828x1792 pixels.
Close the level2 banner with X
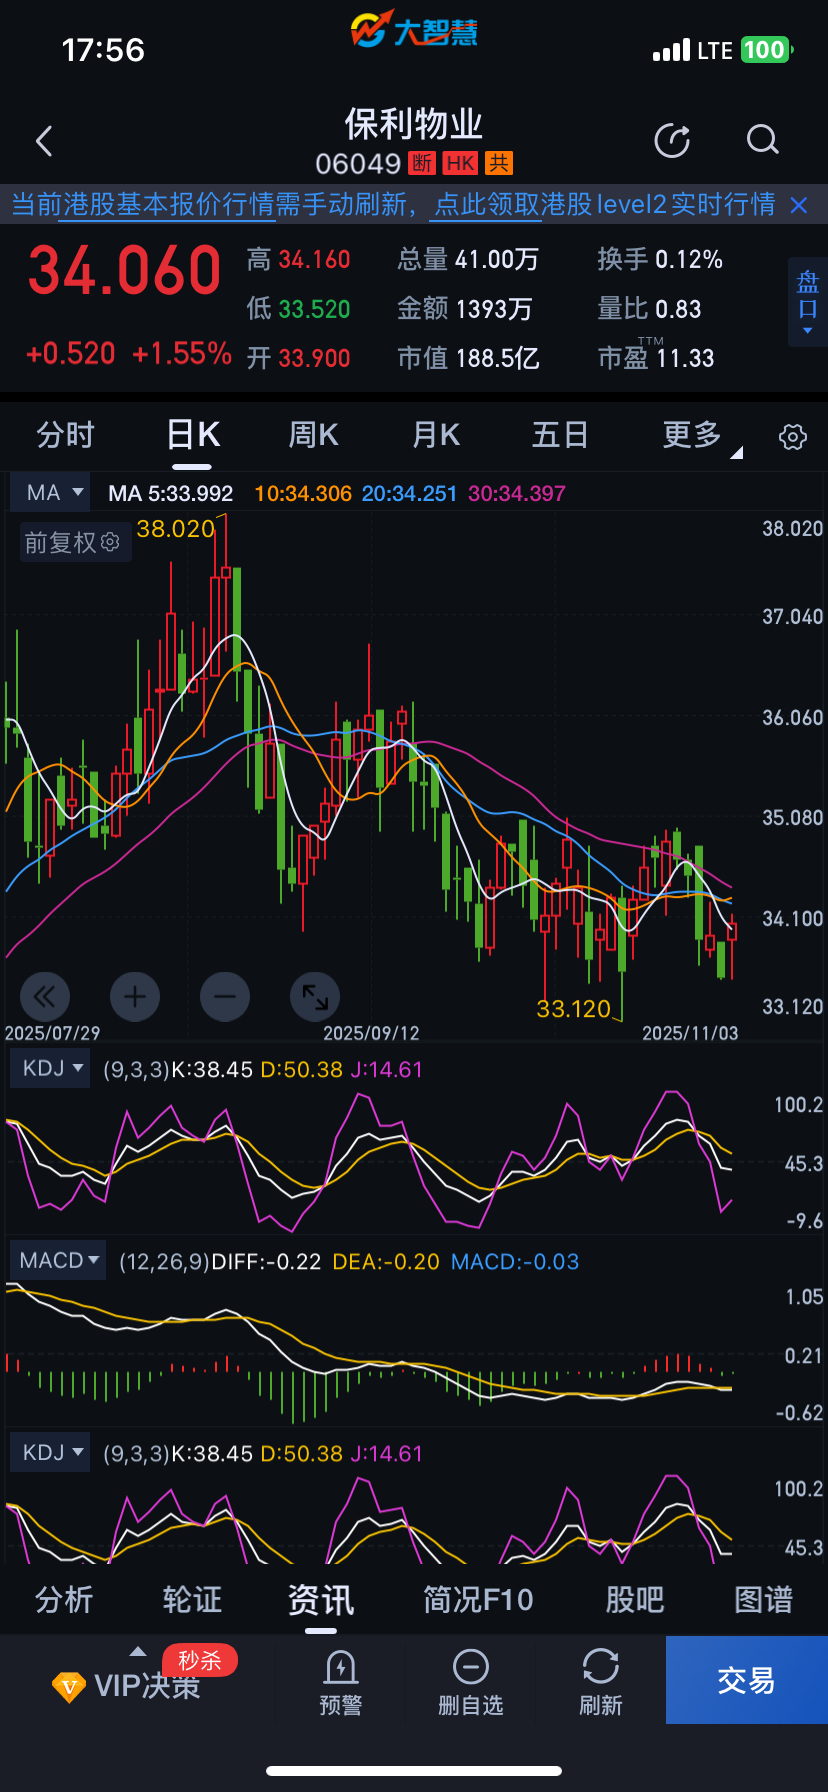799,205
